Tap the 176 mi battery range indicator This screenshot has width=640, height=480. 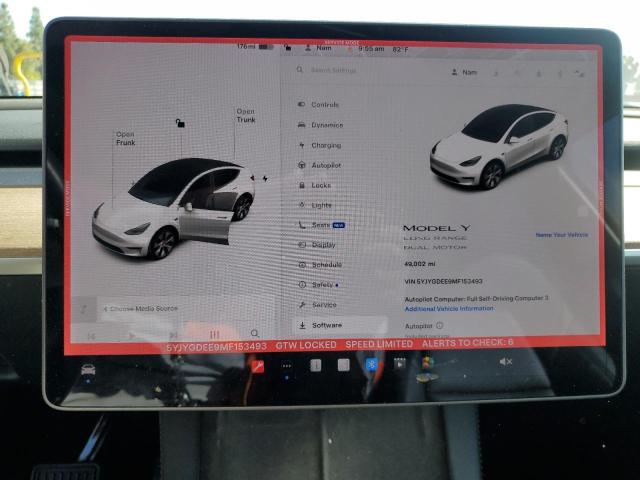[255, 47]
